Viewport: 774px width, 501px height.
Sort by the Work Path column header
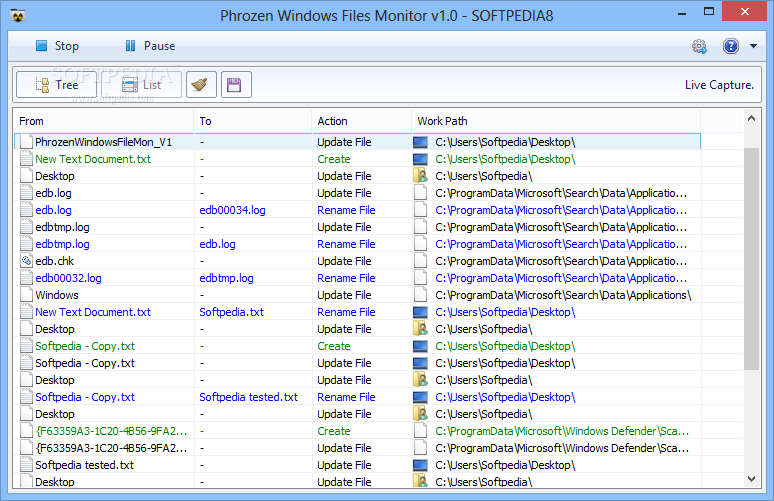[x=556, y=121]
